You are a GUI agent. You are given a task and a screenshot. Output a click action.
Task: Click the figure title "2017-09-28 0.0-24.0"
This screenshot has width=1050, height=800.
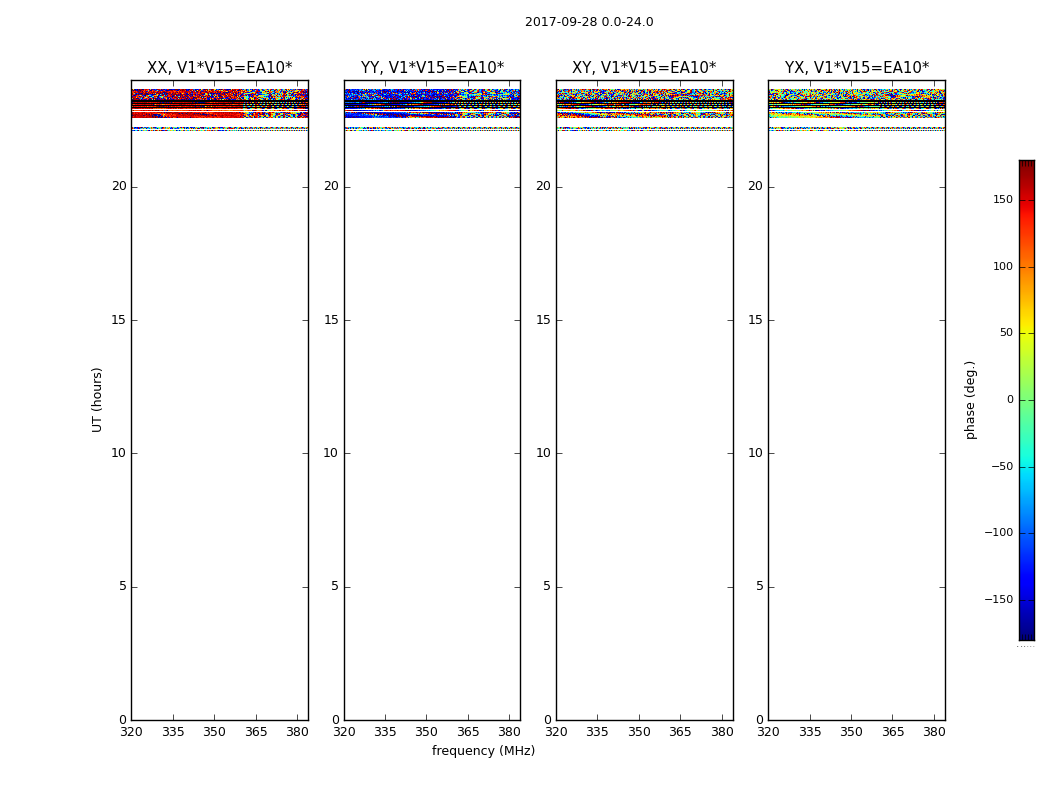pos(589,22)
